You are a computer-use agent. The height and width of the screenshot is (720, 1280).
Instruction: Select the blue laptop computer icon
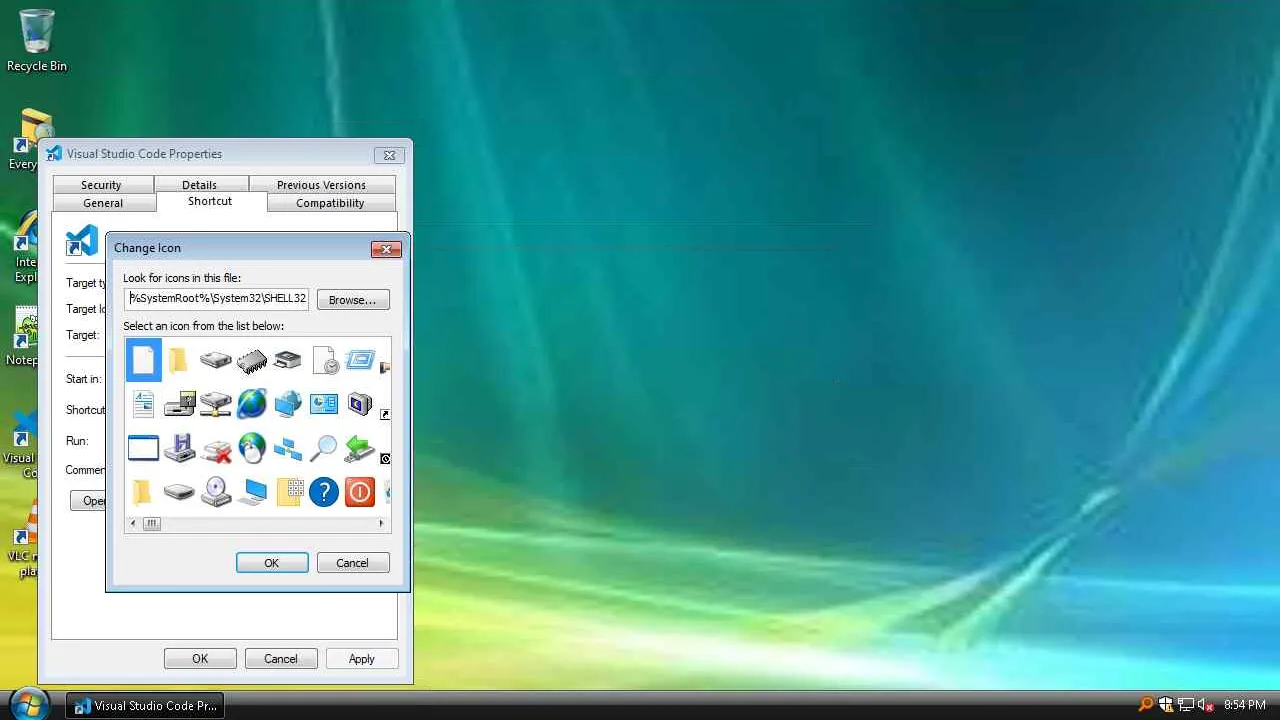[x=252, y=492]
